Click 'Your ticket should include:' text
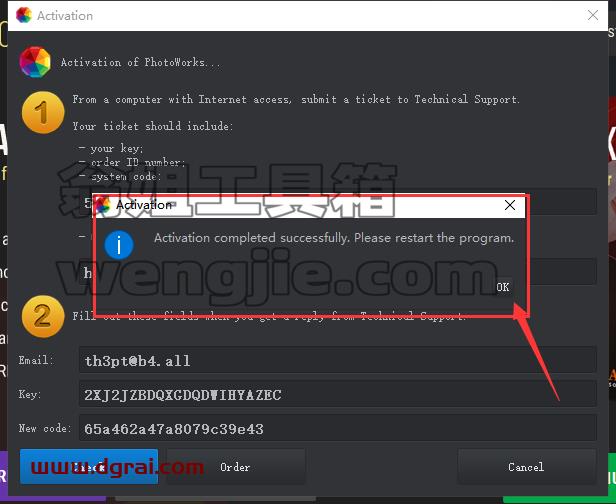The image size is (616, 504). (153, 126)
